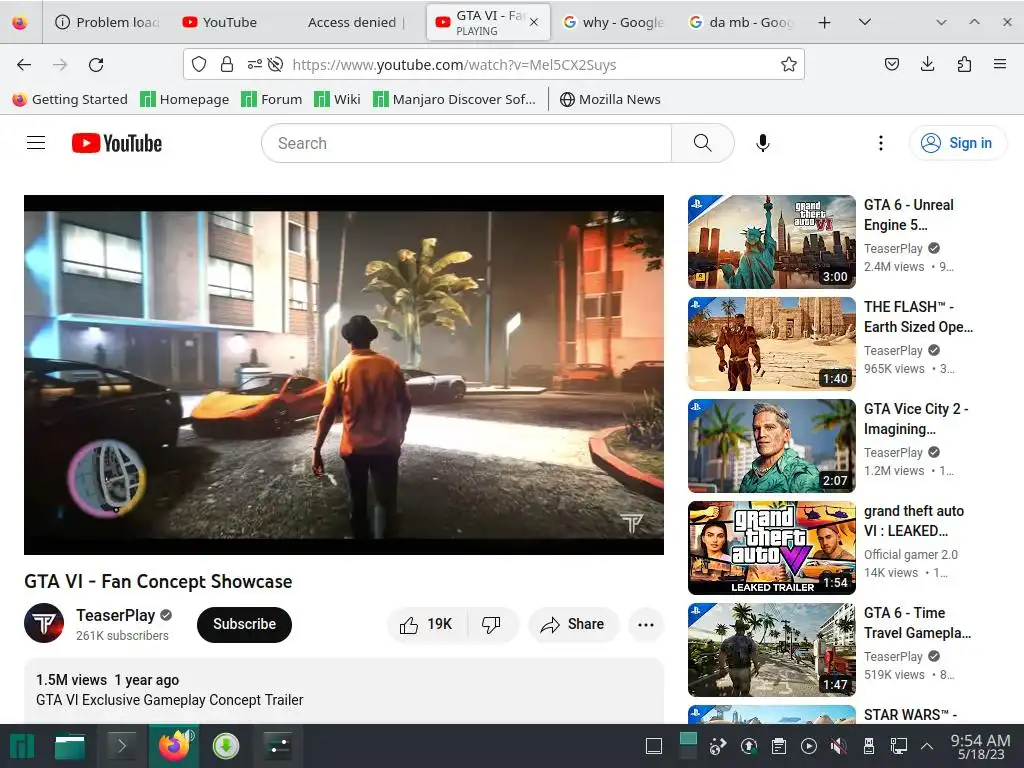Go back to the previous page
Image resolution: width=1024 pixels, height=768 pixels.
(x=24, y=65)
